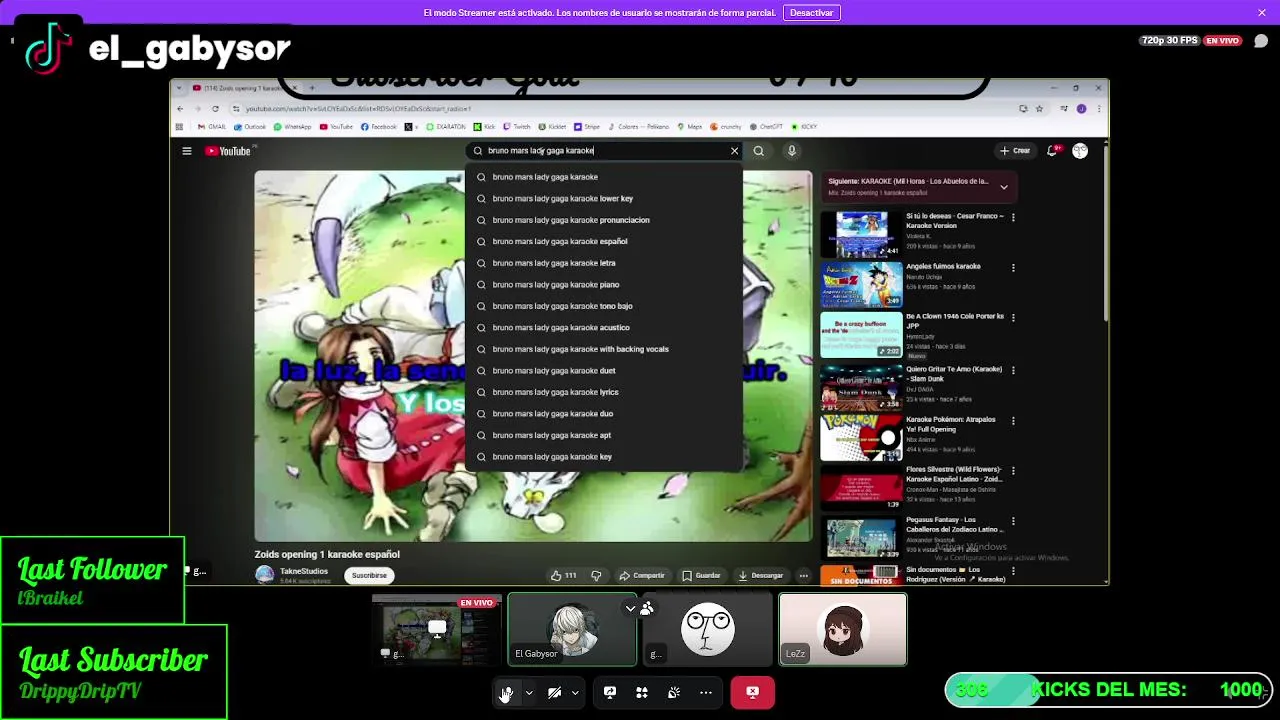Viewport: 1280px width, 720px height.
Task: Open YouTube notifications bell
Action: point(1052,151)
